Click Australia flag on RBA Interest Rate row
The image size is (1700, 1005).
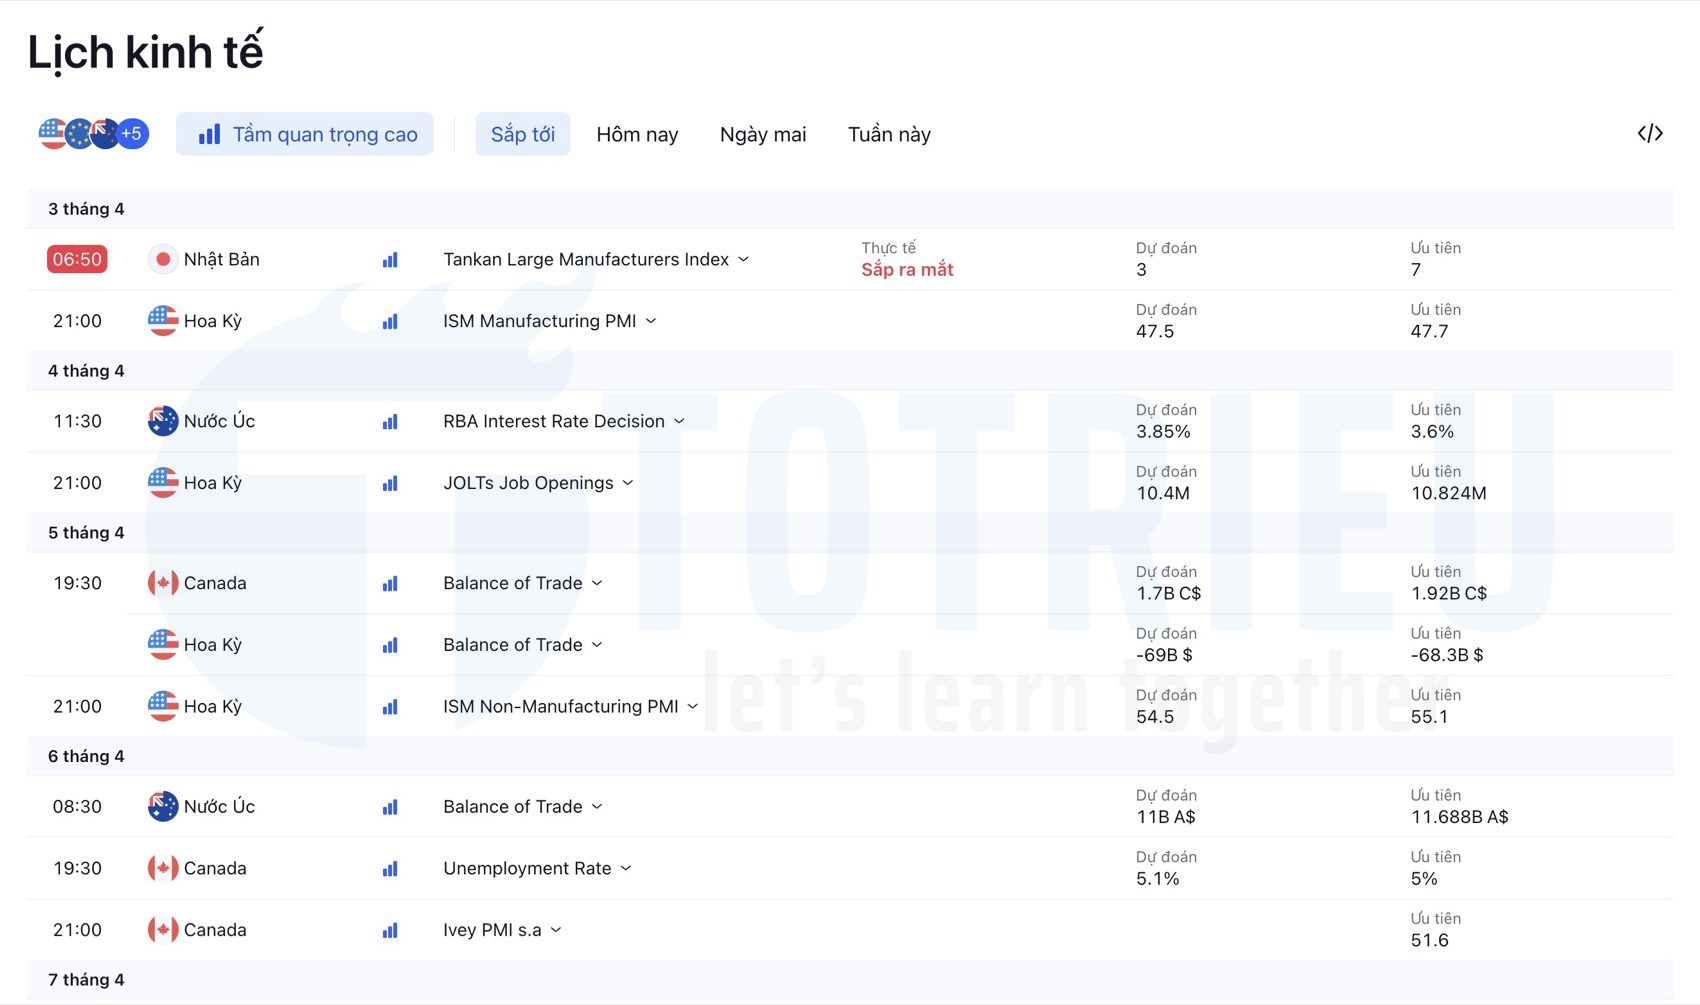pyautogui.click(x=161, y=421)
